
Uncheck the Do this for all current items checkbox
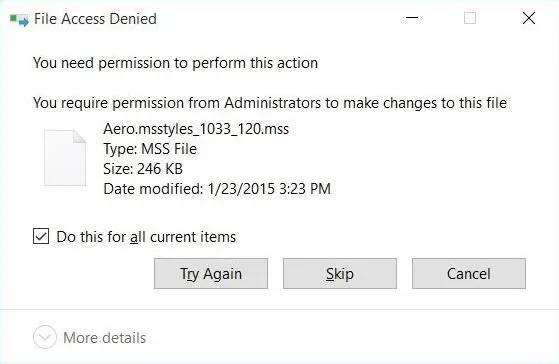pyautogui.click(x=41, y=236)
